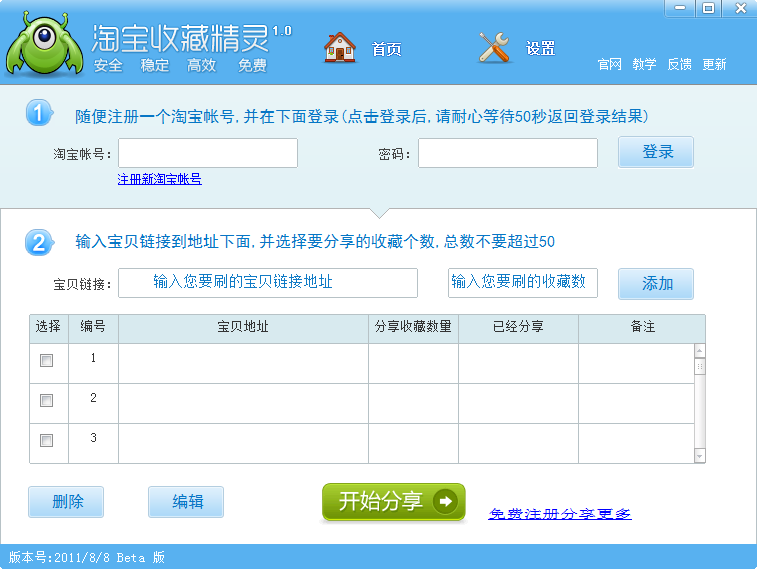Screen dimensions: 757x569
Task: Click the green one-eyed monster logo
Action: [x=44, y=44]
